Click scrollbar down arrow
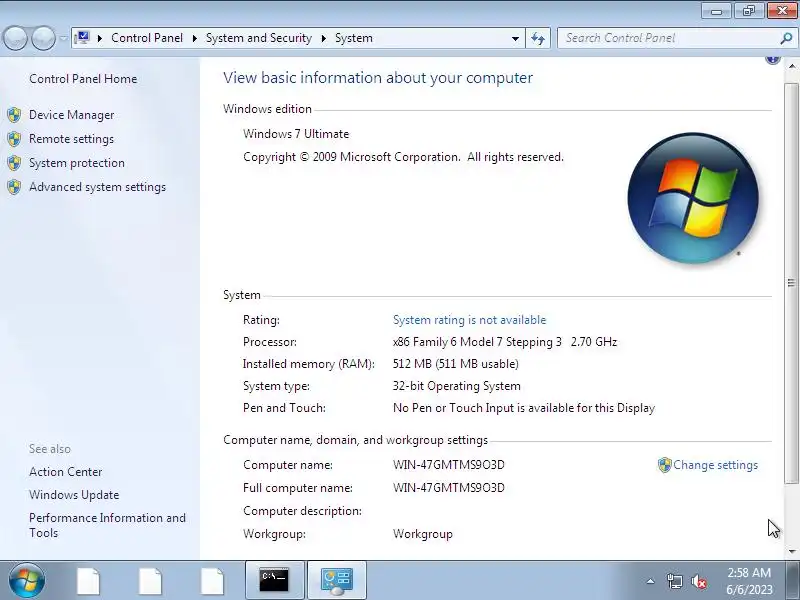This screenshot has height=600, width=800. (792, 552)
